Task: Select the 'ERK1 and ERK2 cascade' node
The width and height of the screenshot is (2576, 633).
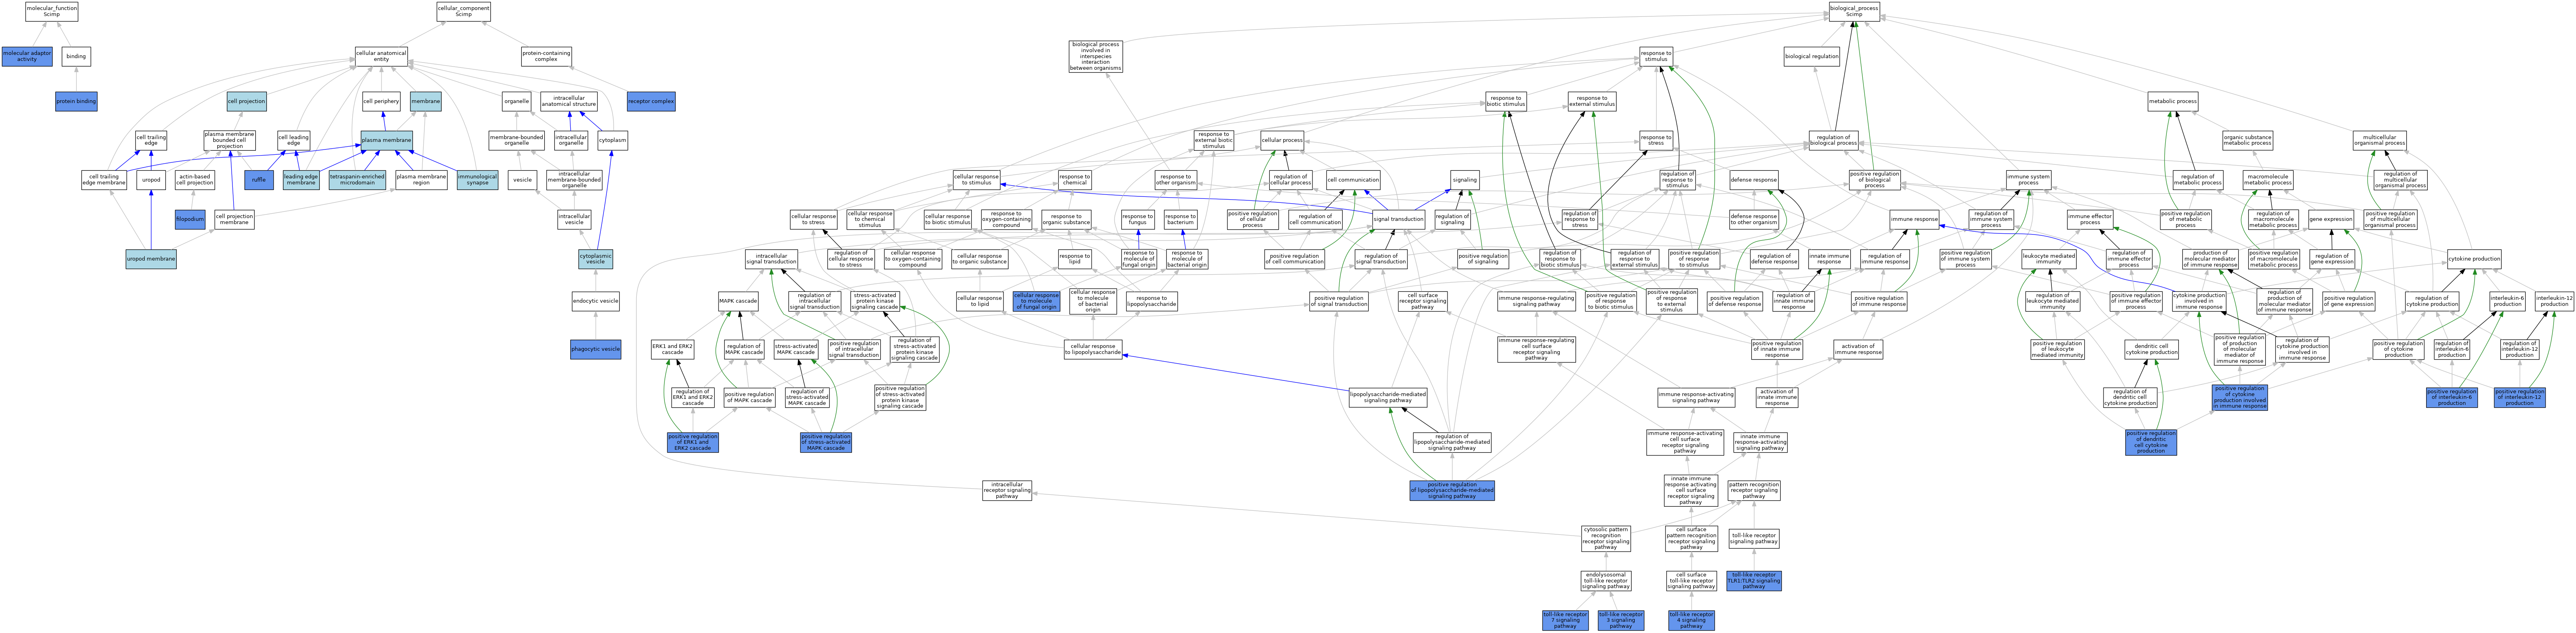Action: (672, 349)
